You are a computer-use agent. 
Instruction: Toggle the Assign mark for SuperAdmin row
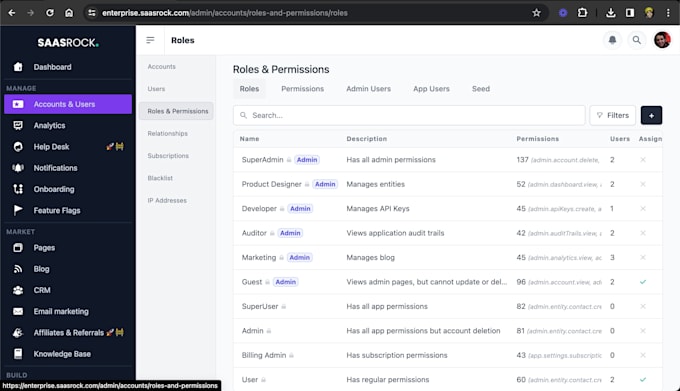pos(643,160)
